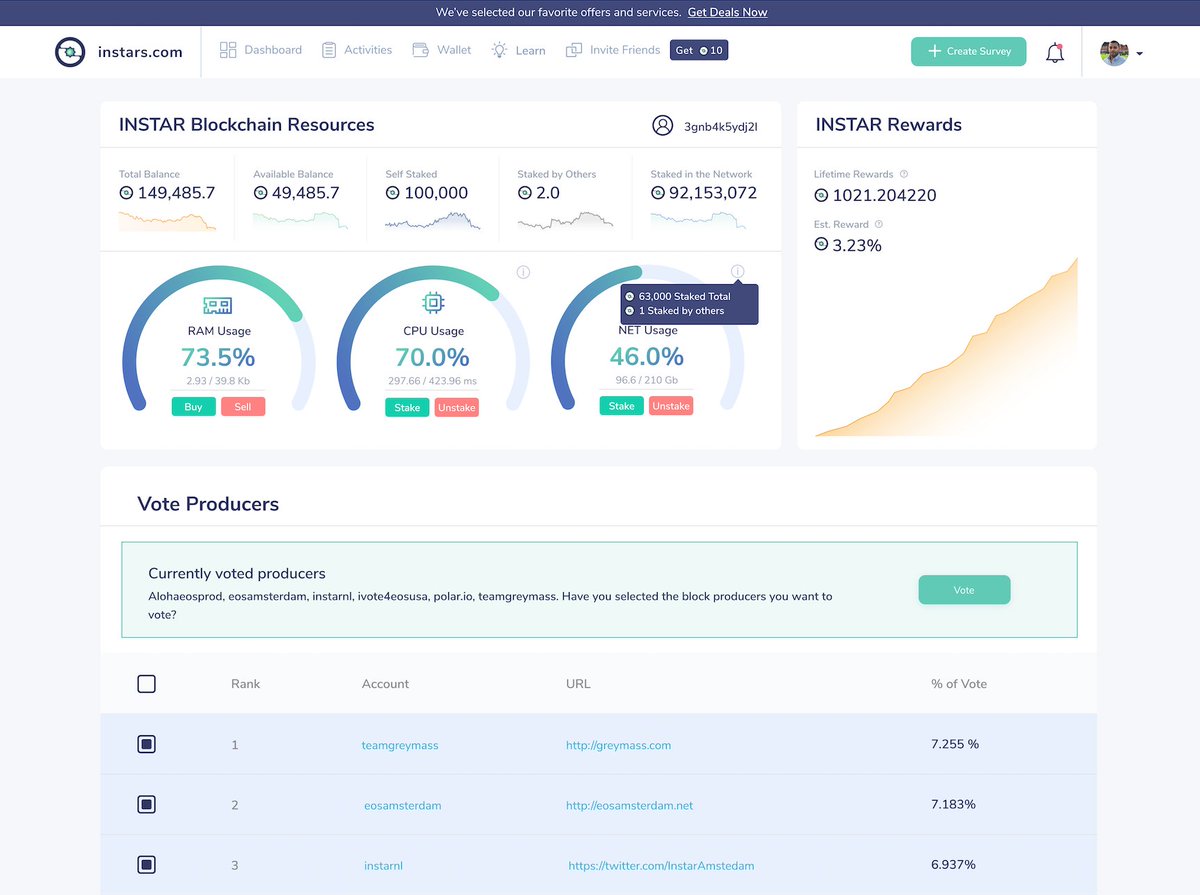Open the Dashboard menu item
Viewport: 1200px width, 895px height.
click(x=260, y=50)
